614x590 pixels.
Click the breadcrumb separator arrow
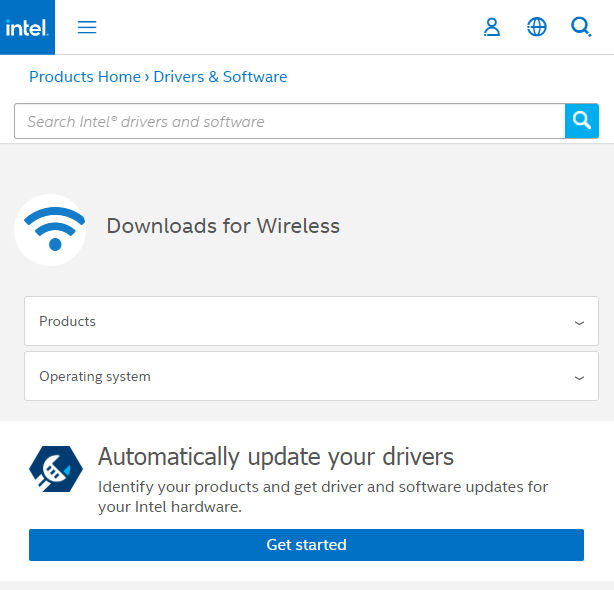tap(147, 77)
